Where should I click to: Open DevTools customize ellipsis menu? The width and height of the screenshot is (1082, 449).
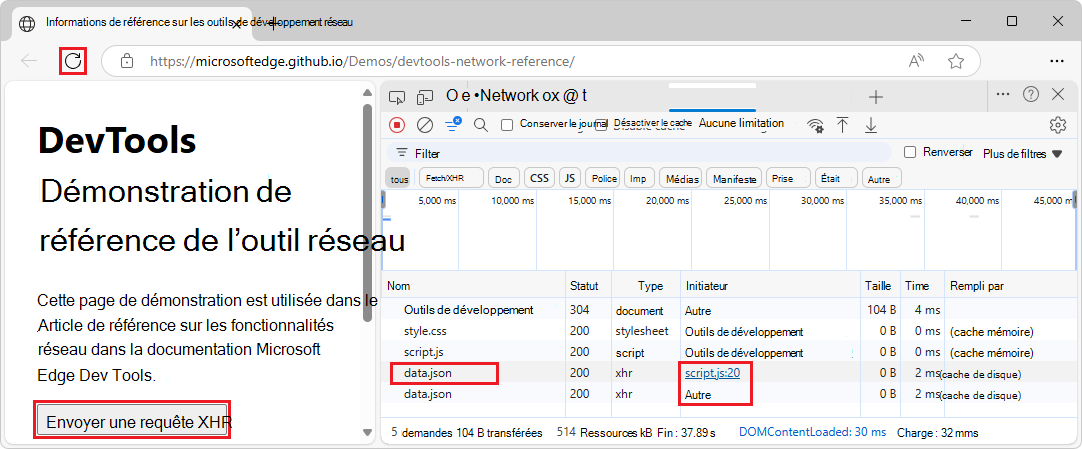(x=1003, y=94)
